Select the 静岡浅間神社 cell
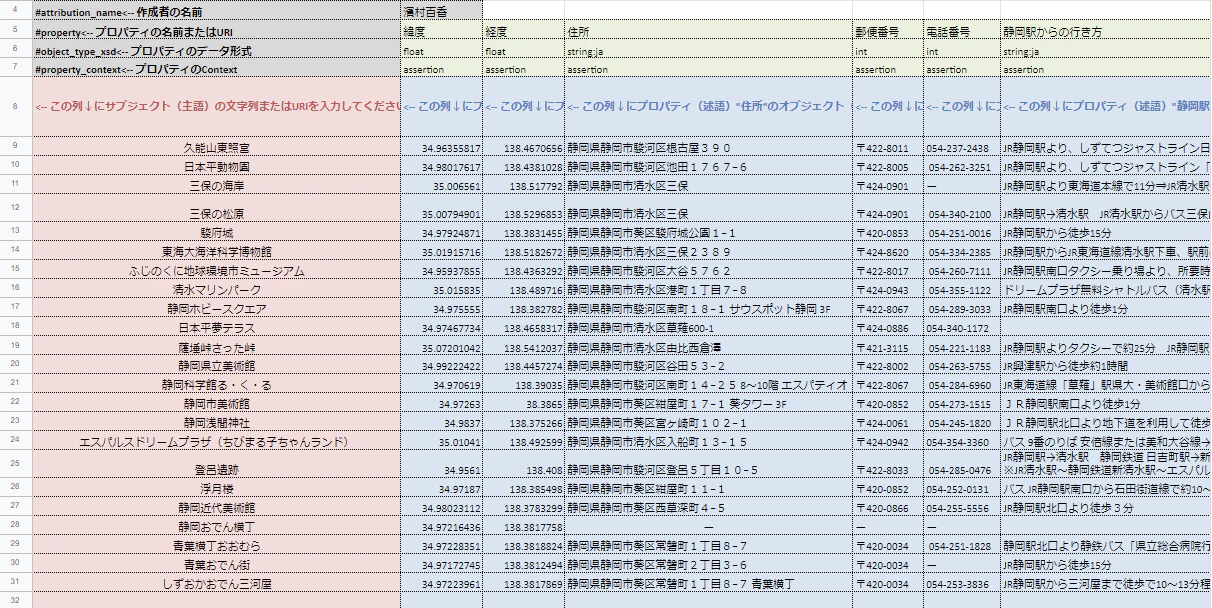 click(216, 423)
